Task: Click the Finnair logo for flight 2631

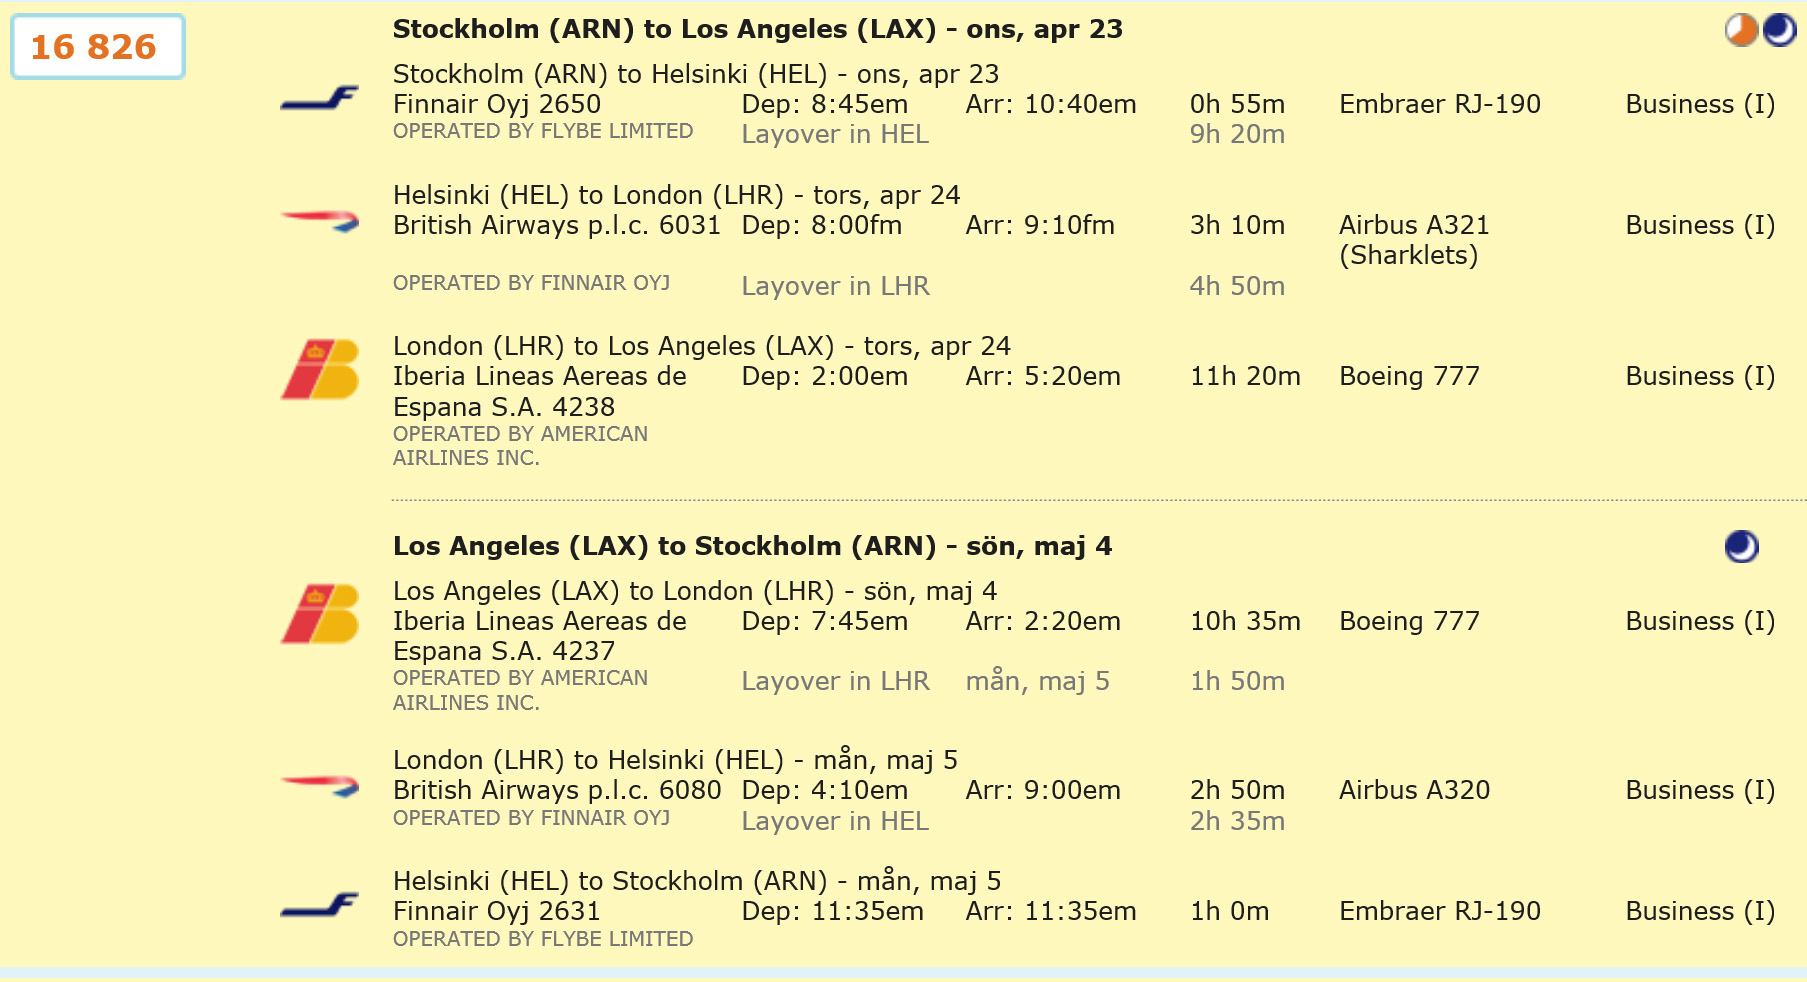Action: click(320, 906)
